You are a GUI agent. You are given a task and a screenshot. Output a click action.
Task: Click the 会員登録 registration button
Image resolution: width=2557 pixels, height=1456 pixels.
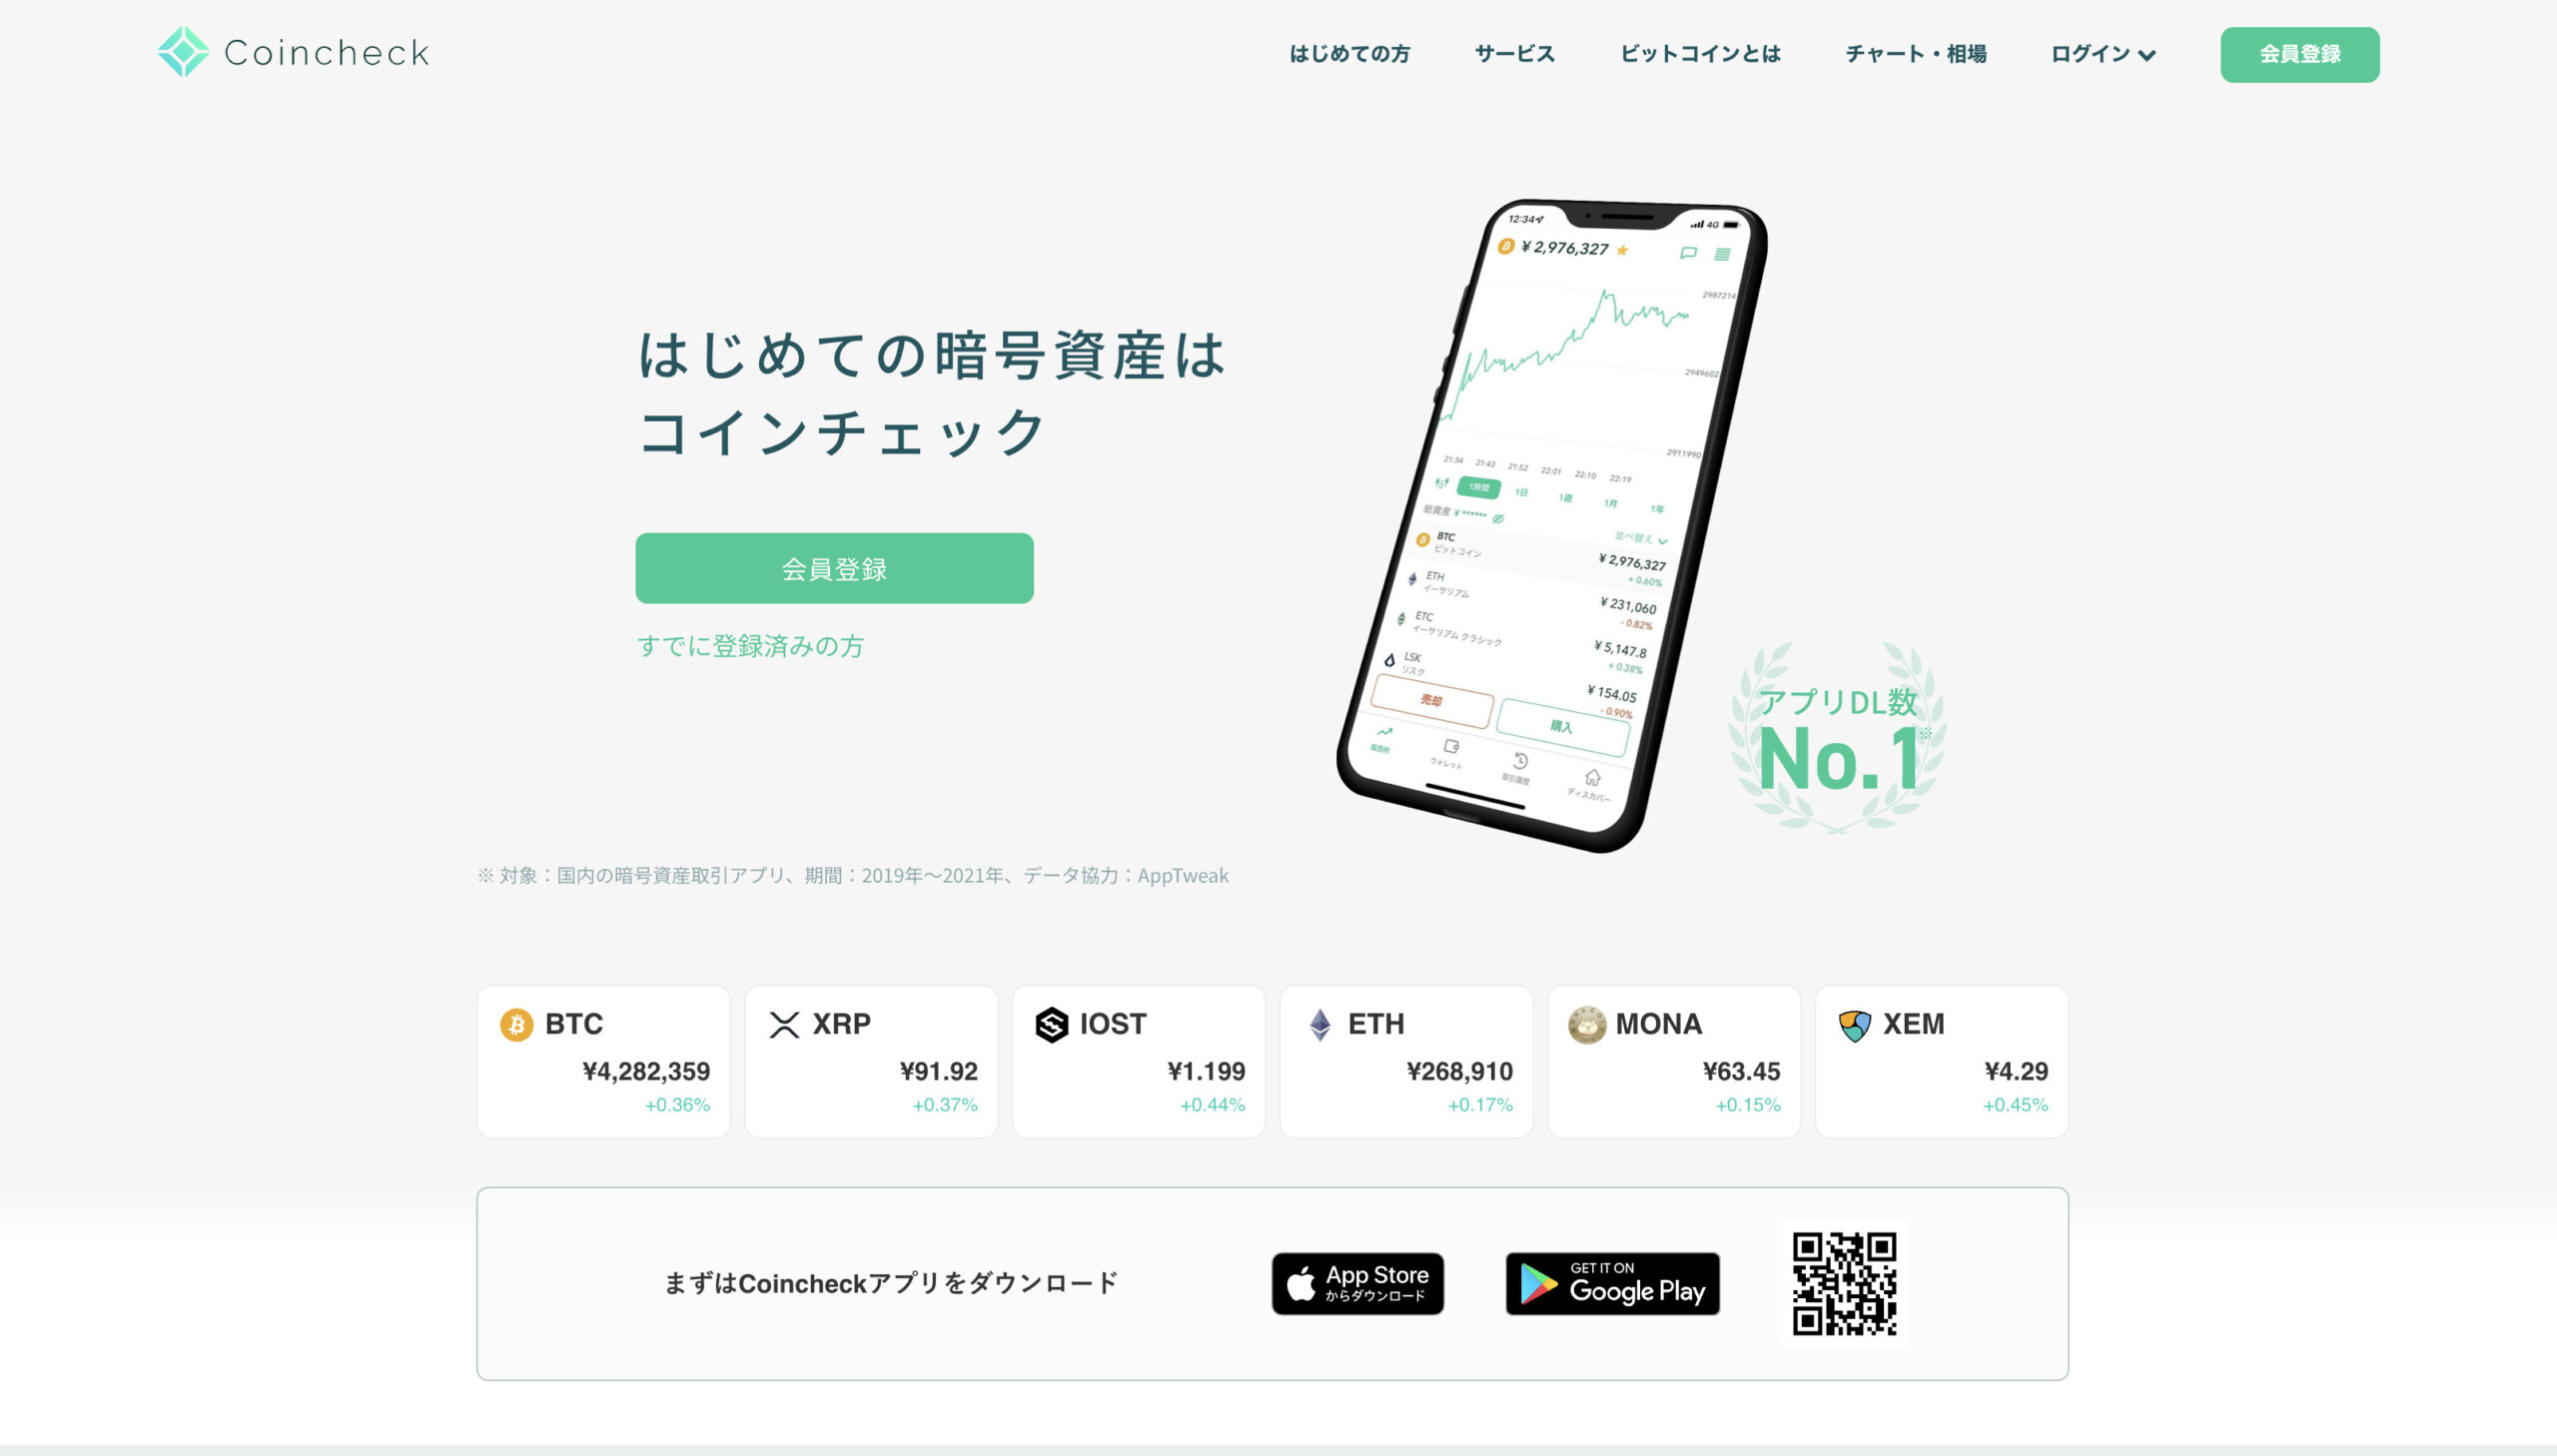(x=2302, y=55)
